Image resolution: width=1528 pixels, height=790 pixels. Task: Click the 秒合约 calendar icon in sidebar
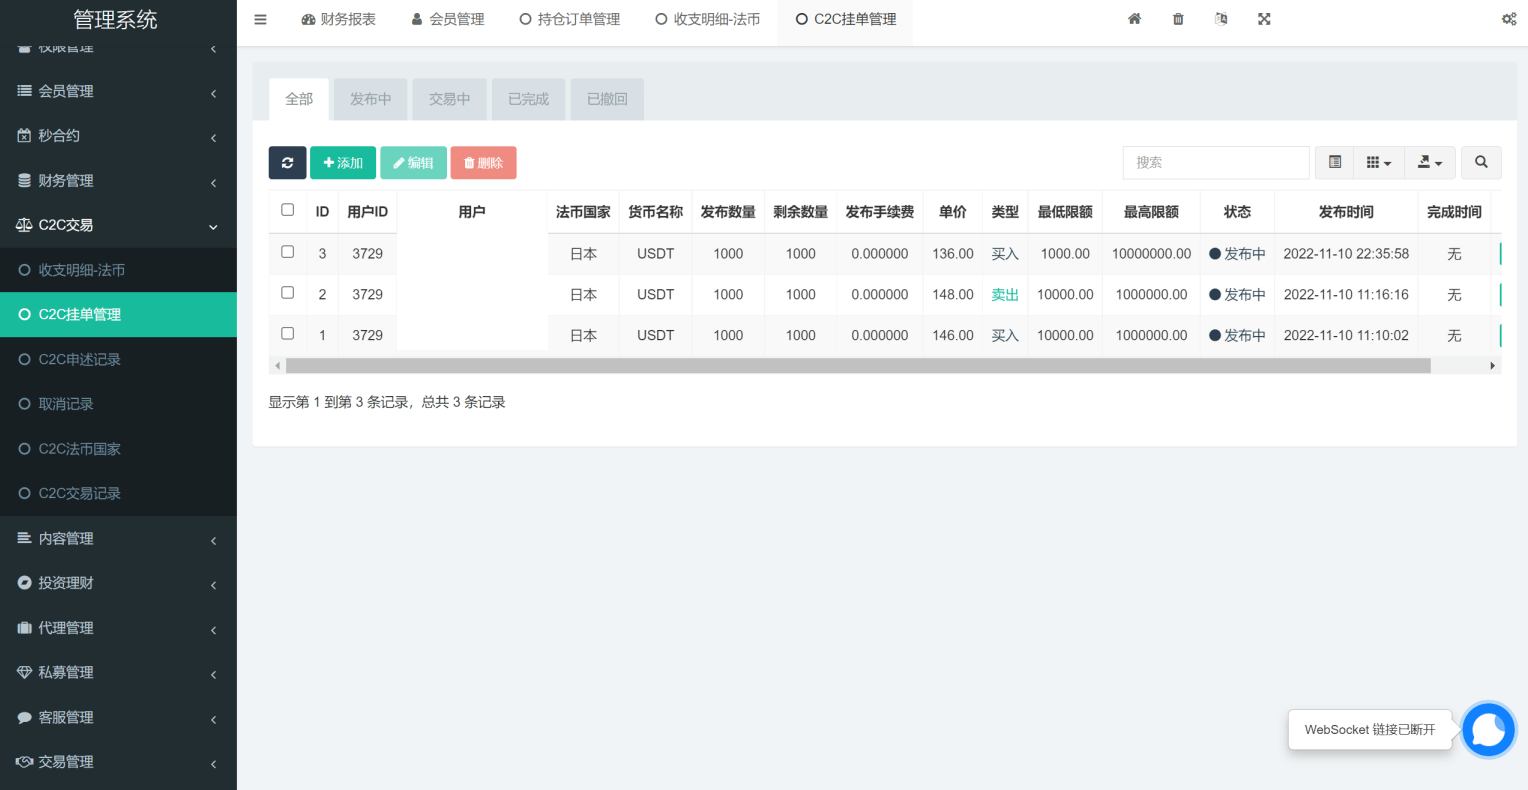25,136
